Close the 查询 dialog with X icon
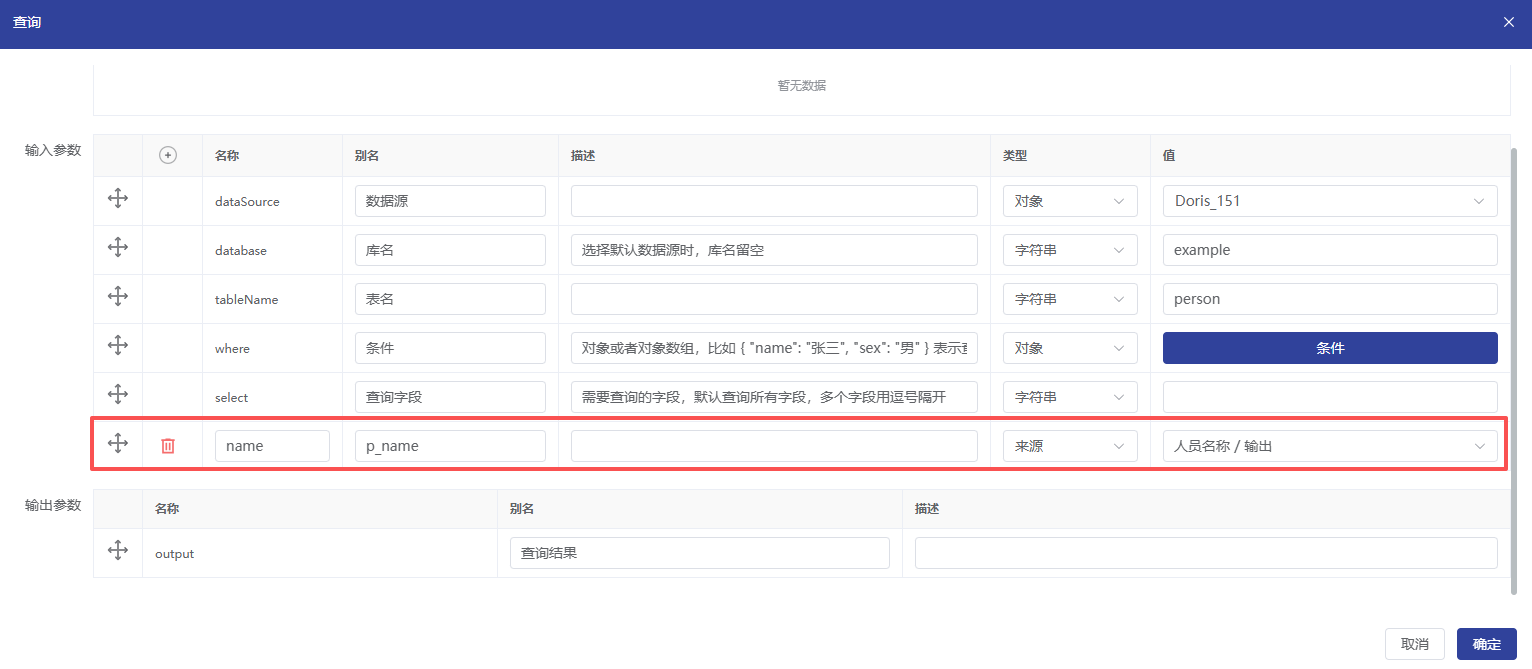This screenshot has width=1532, height=669. point(1509,22)
